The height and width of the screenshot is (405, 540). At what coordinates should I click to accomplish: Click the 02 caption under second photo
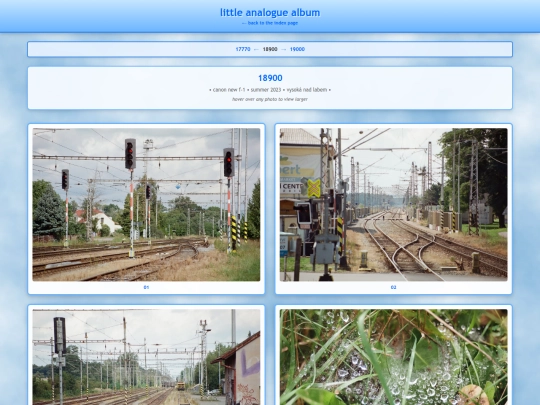394,287
